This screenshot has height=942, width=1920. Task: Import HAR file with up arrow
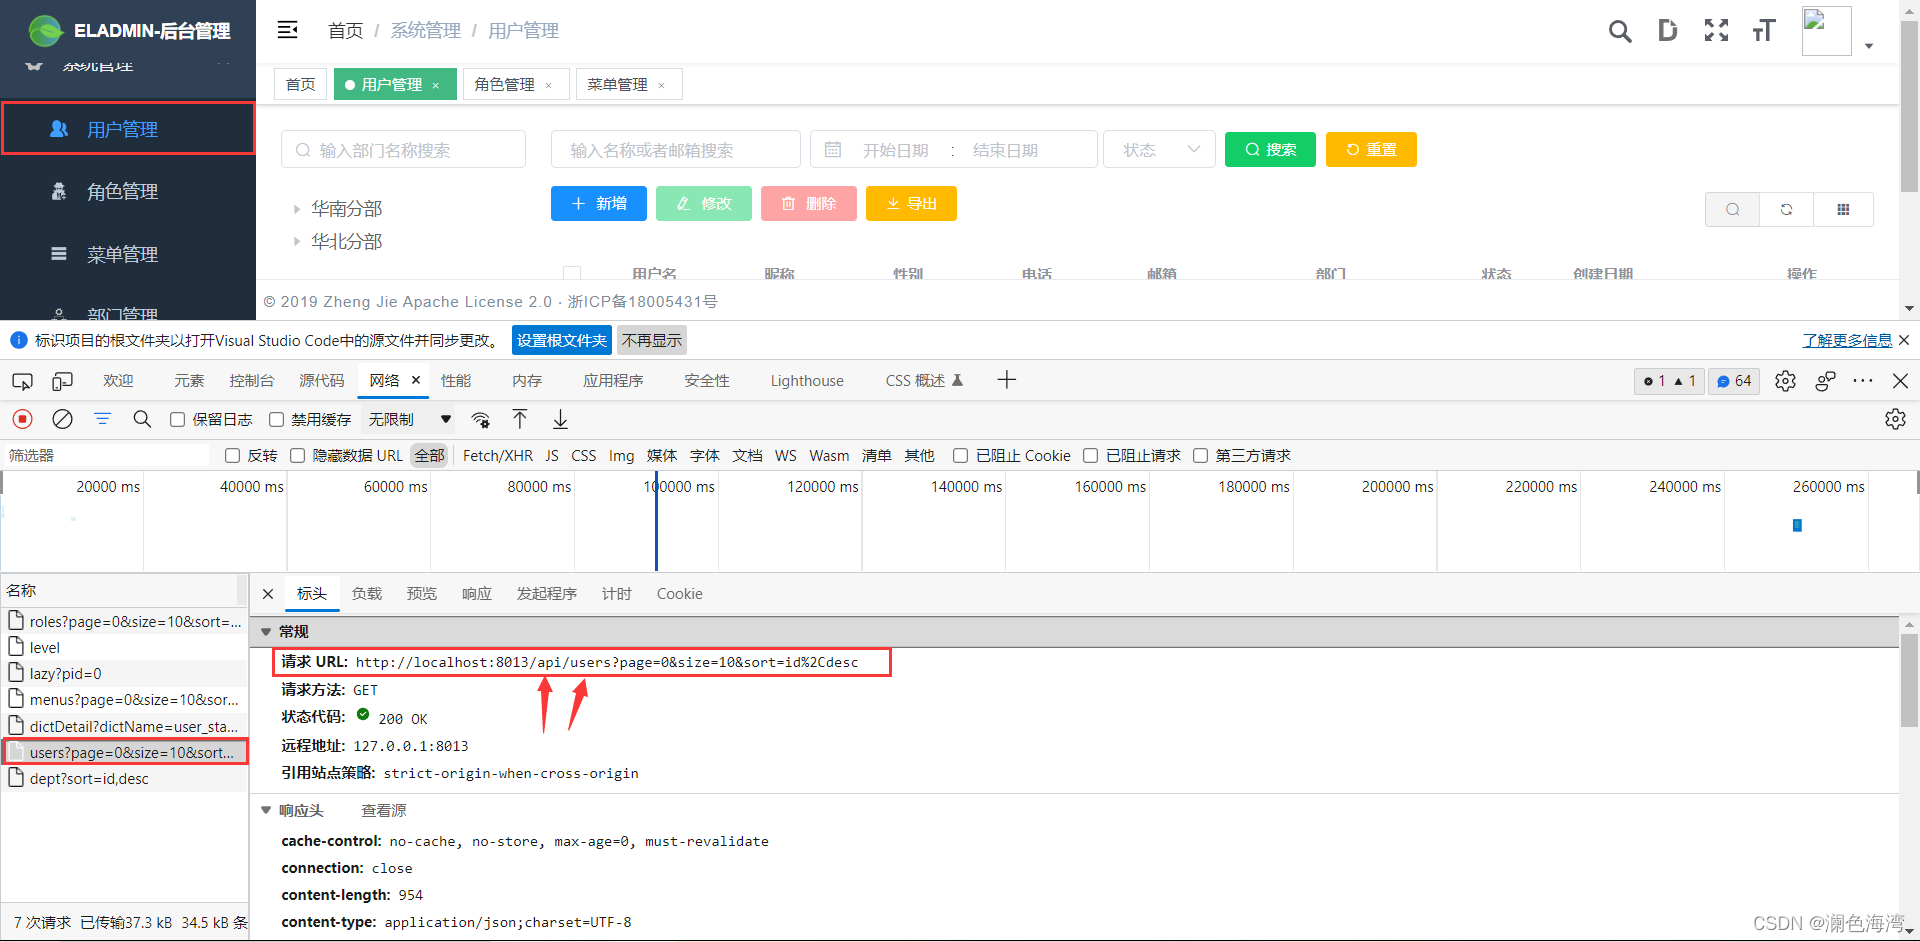520,419
